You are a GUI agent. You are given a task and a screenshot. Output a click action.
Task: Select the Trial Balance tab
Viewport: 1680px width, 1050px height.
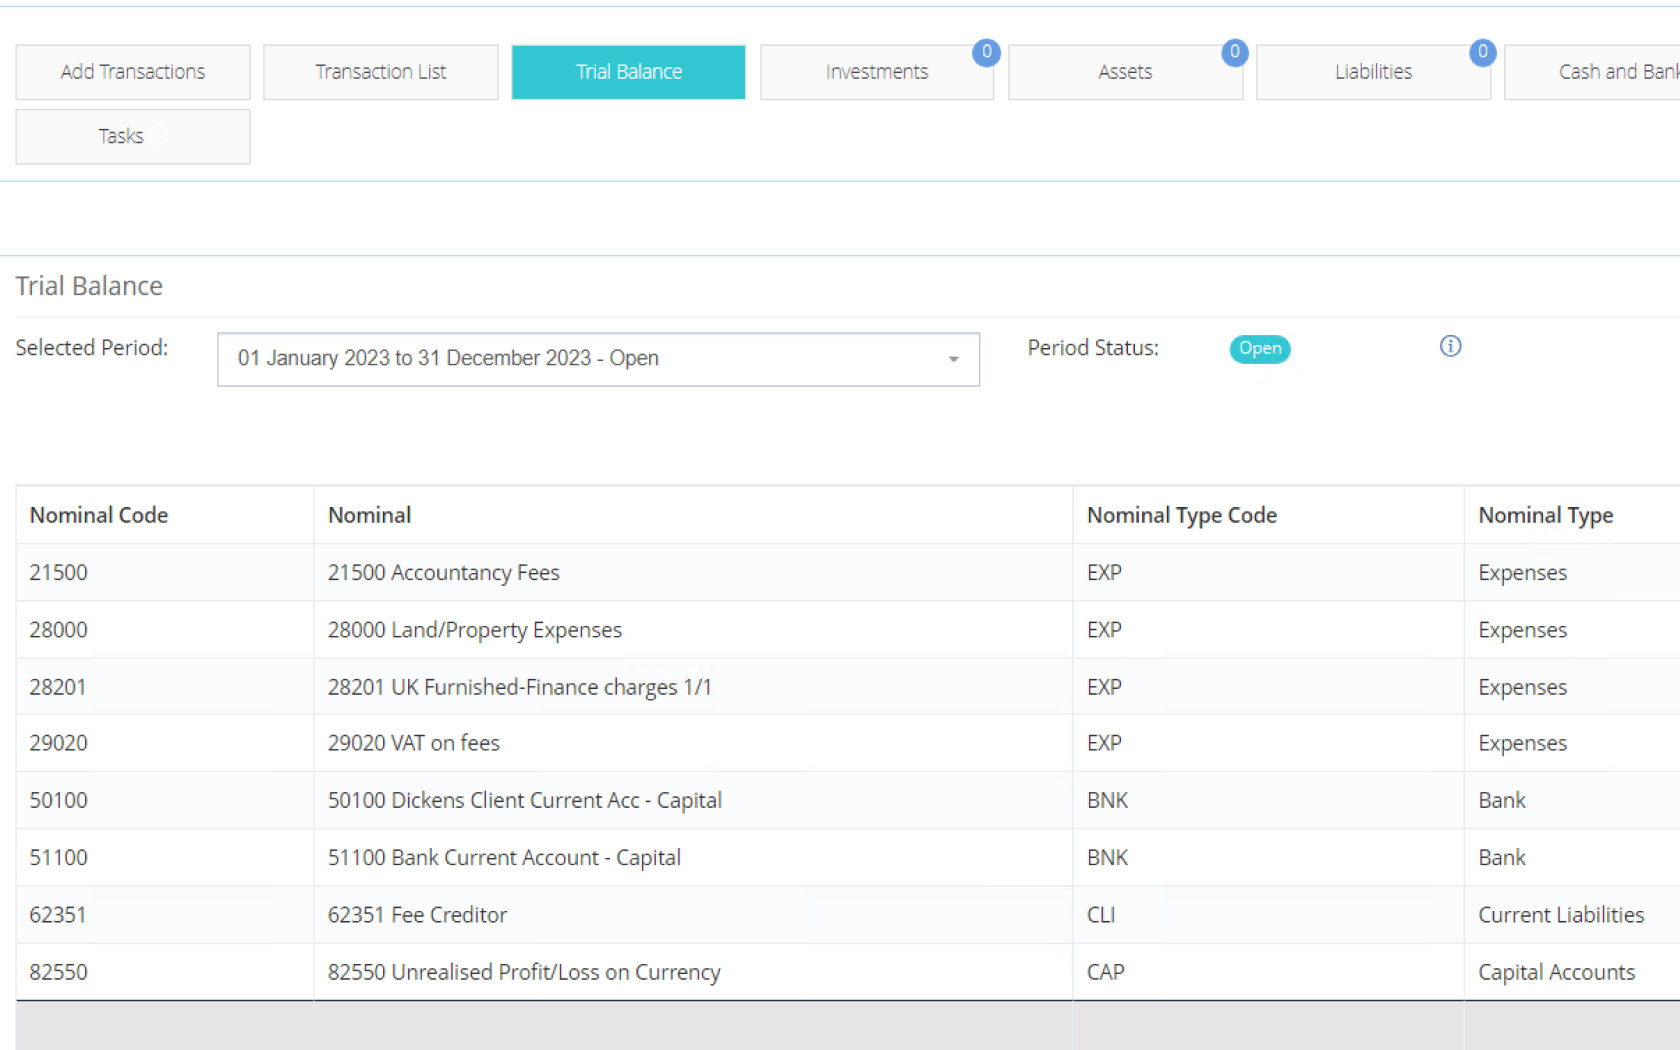tap(628, 72)
